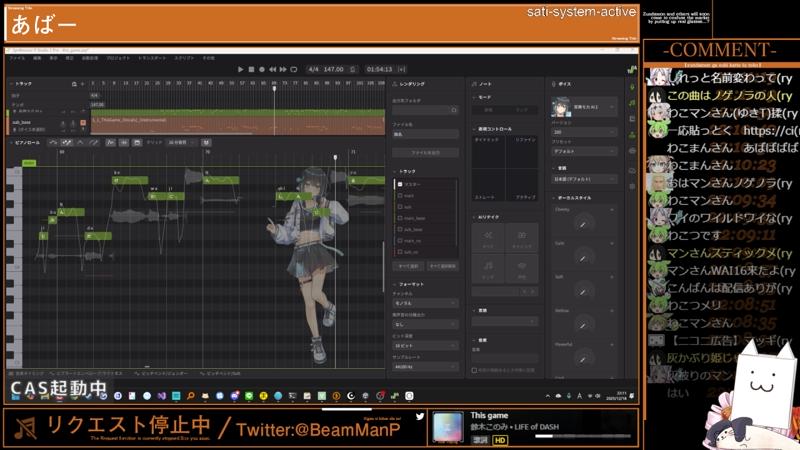Show hidden system tray icons chevron
Screen dimensions: 800x450
coord(547,396)
